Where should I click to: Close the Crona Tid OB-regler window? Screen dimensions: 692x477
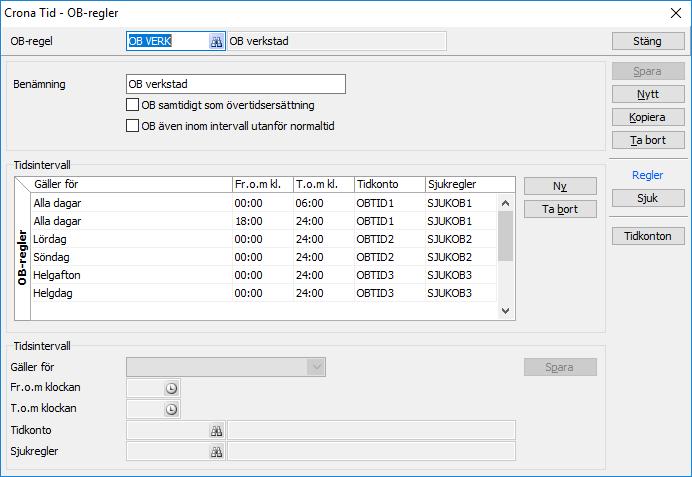[676, 13]
